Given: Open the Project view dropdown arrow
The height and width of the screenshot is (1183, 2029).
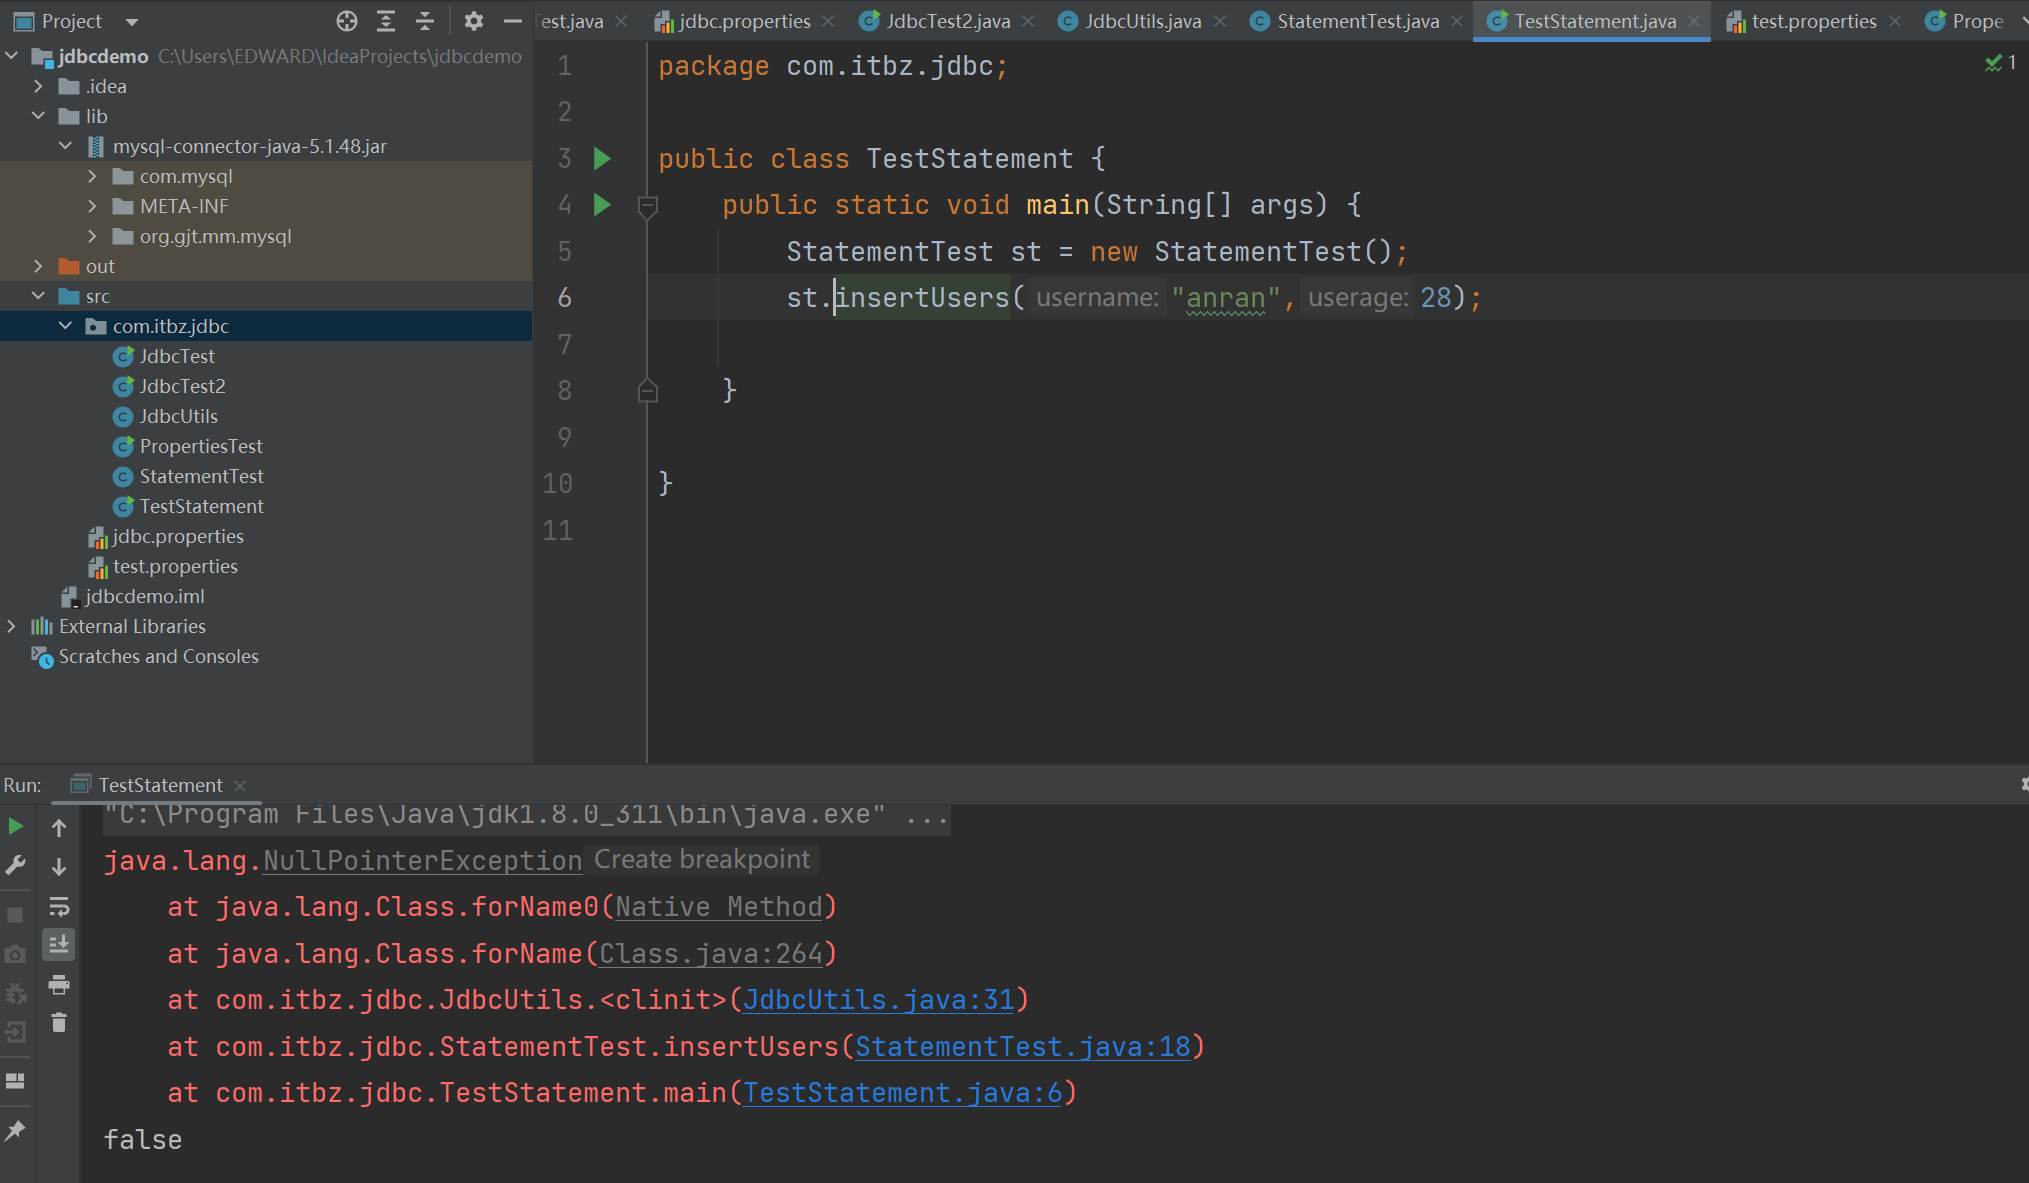Looking at the screenshot, I should click(132, 22).
